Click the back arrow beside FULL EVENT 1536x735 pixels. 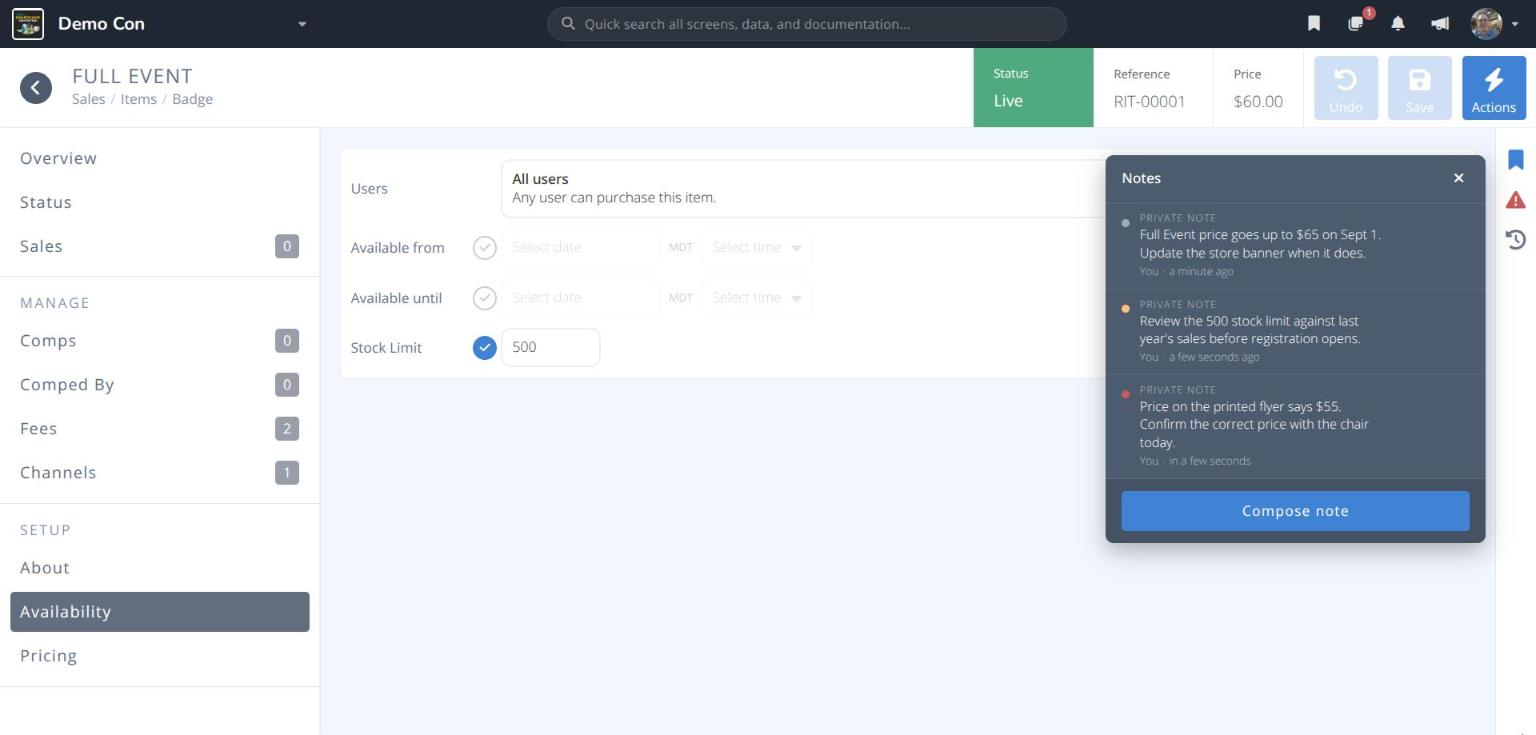click(x=36, y=88)
